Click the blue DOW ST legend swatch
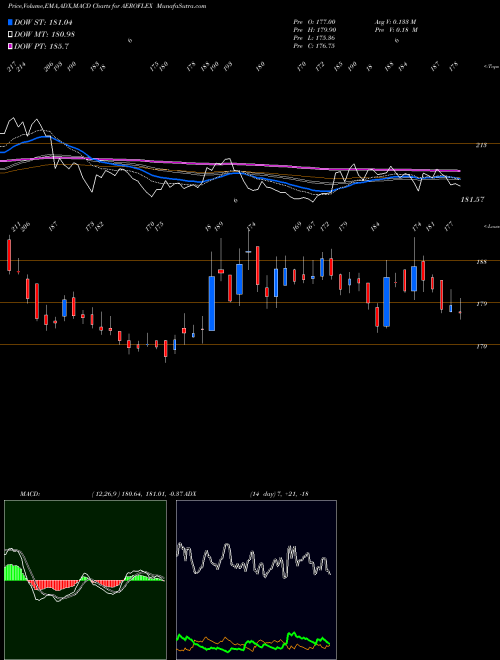 [x=10, y=22]
